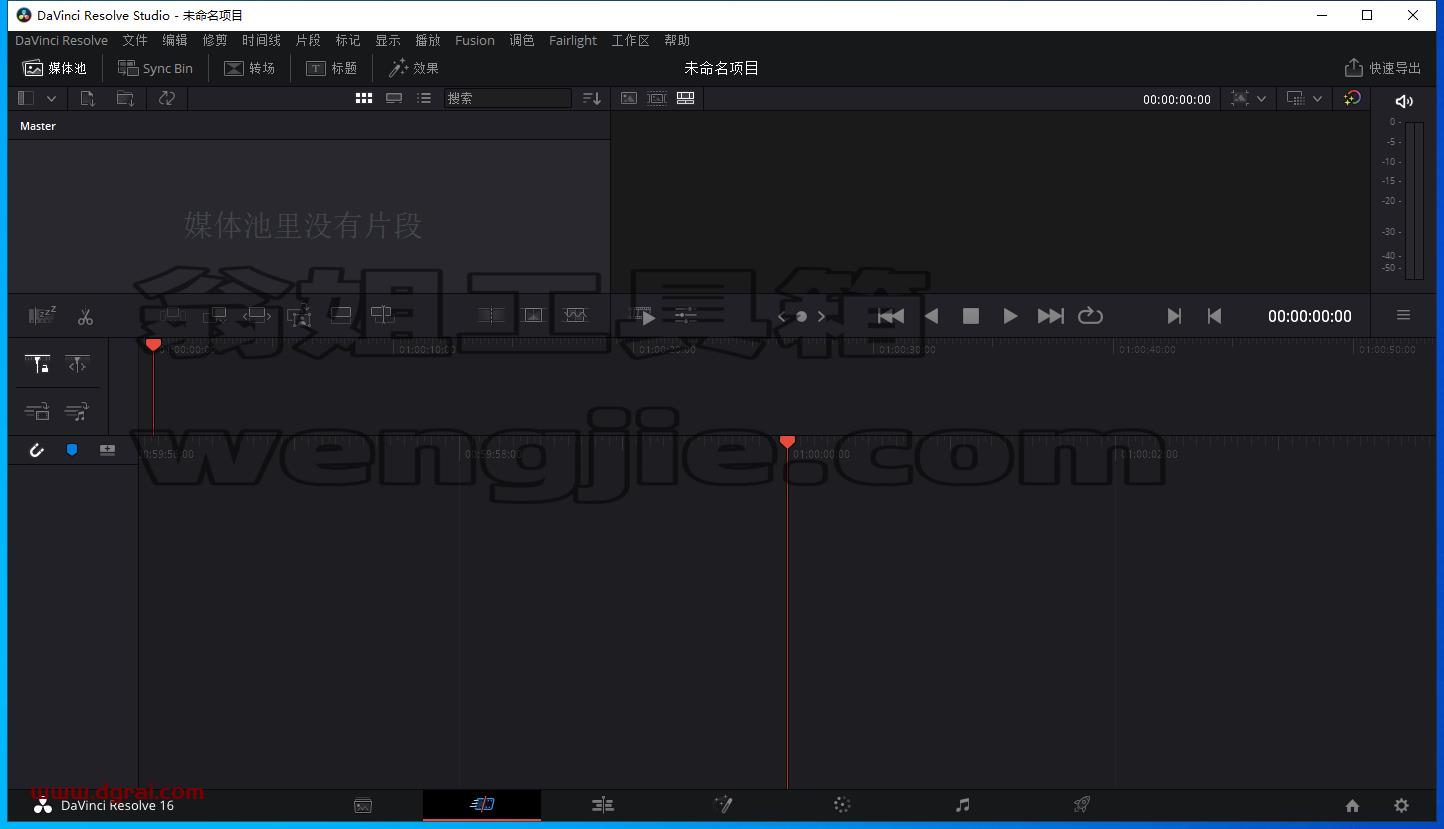The height and width of the screenshot is (829, 1444).
Task: Click the free playhead icon
Action: click(x=77, y=365)
